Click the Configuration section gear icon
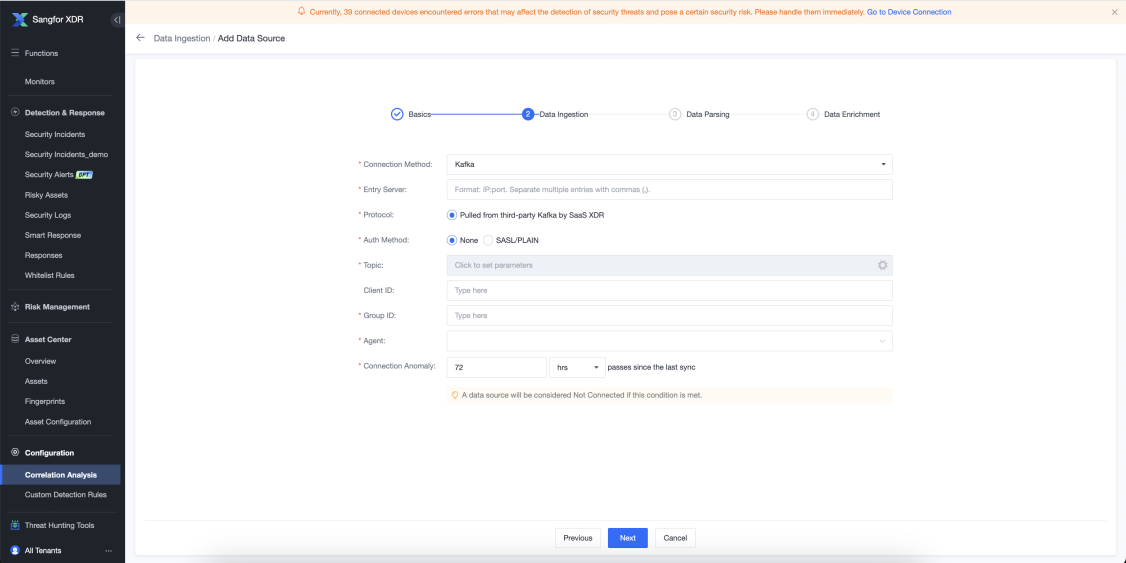 [x=15, y=452]
